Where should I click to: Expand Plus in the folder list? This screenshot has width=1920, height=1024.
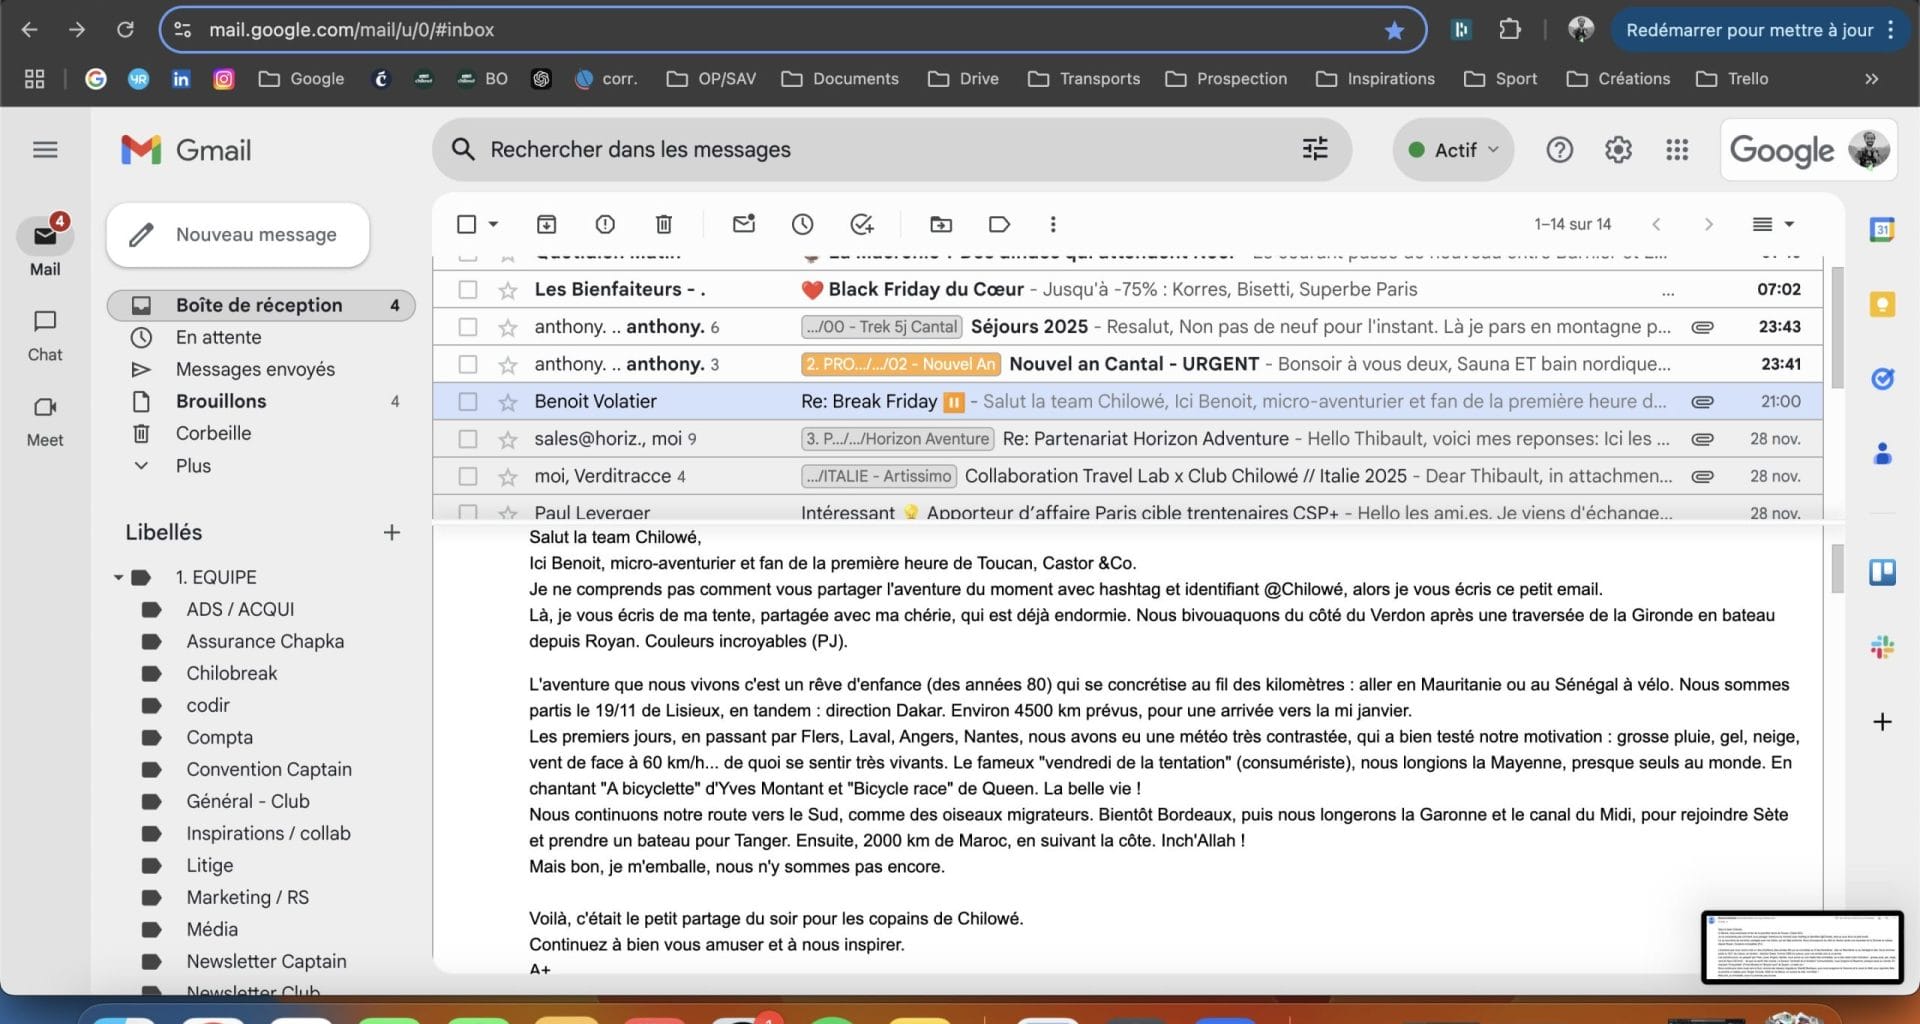tap(193, 466)
